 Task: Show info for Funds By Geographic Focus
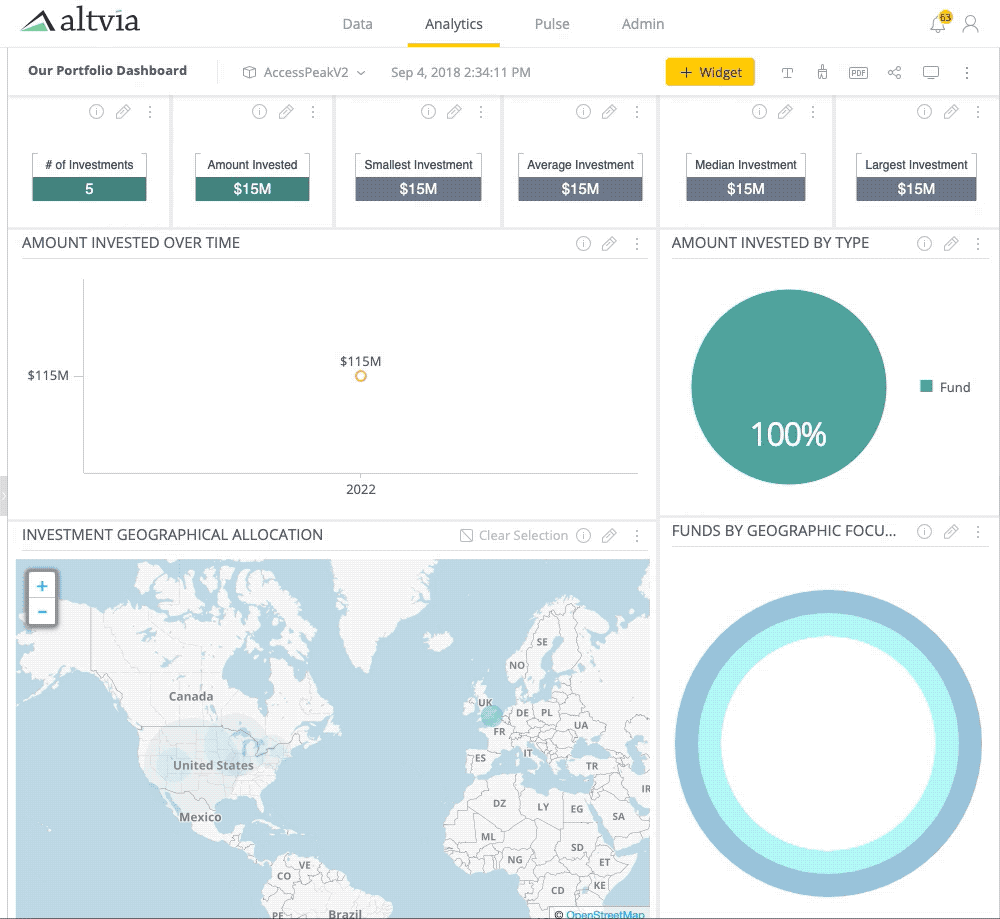point(925,532)
